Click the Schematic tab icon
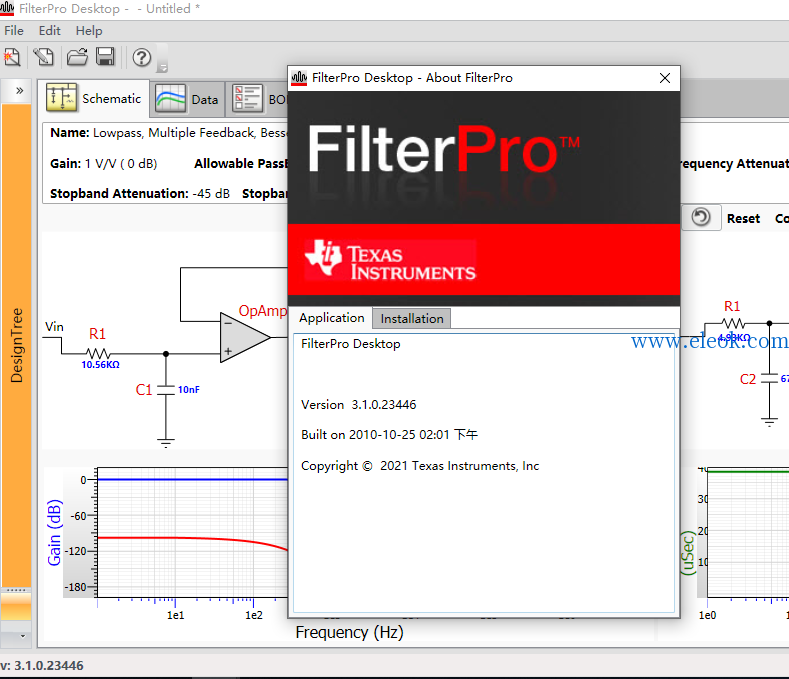 (x=61, y=98)
